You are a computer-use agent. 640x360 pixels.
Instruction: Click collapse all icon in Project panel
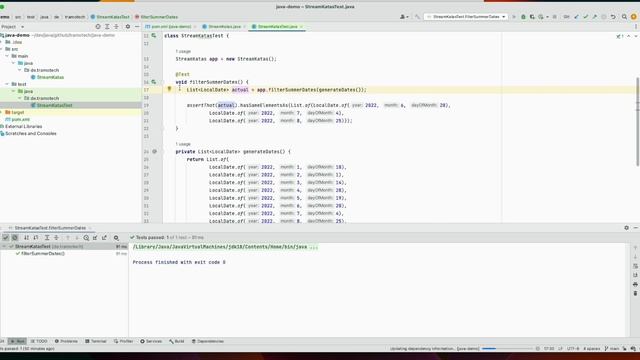(x=116, y=27)
